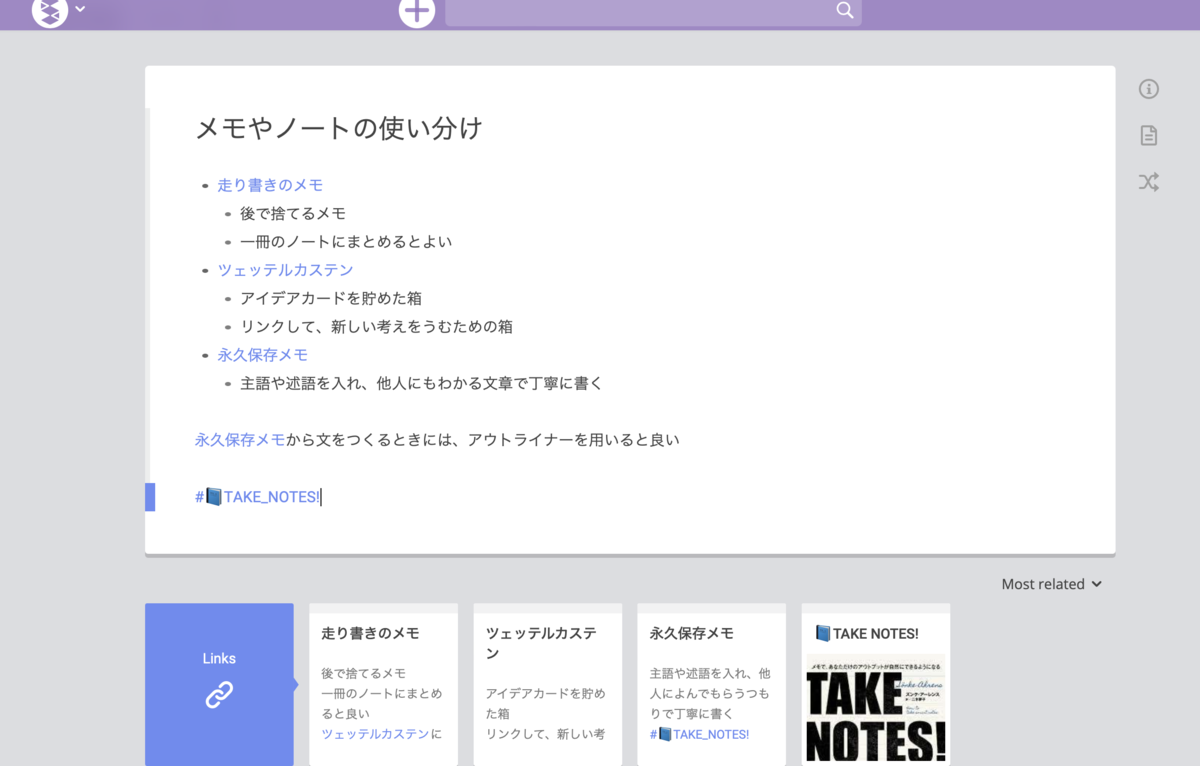Image resolution: width=1200 pixels, height=766 pixels.
Task: Click the chain link icon
Action: pos(219,694)
